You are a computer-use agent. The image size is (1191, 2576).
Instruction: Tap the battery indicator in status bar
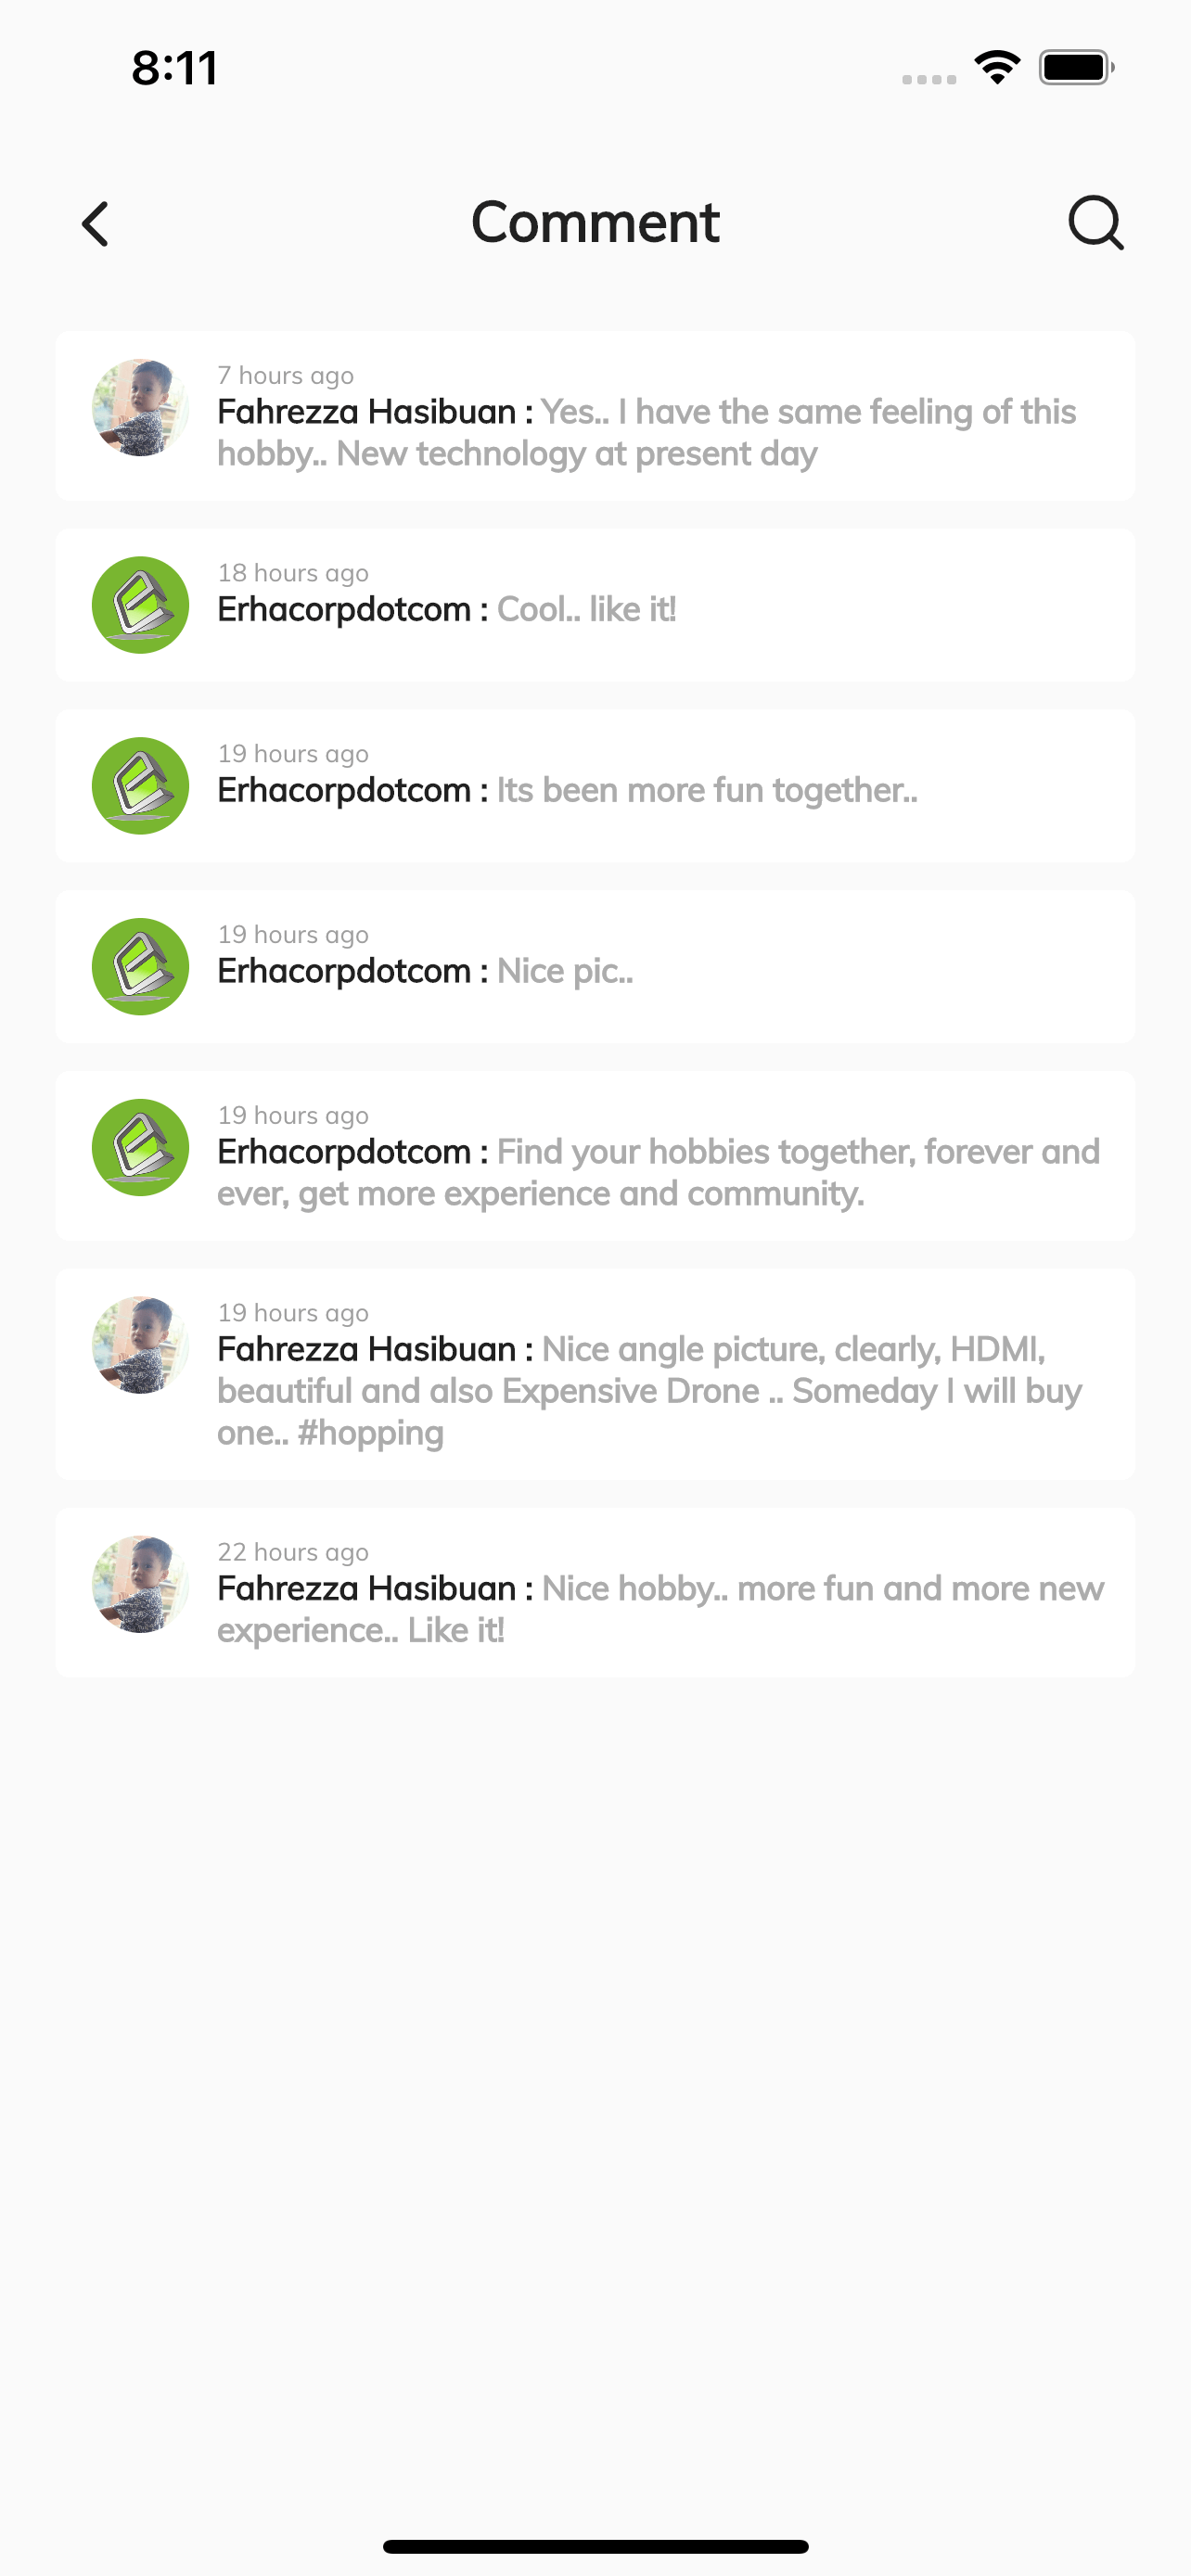click(x=1076, y=67)
